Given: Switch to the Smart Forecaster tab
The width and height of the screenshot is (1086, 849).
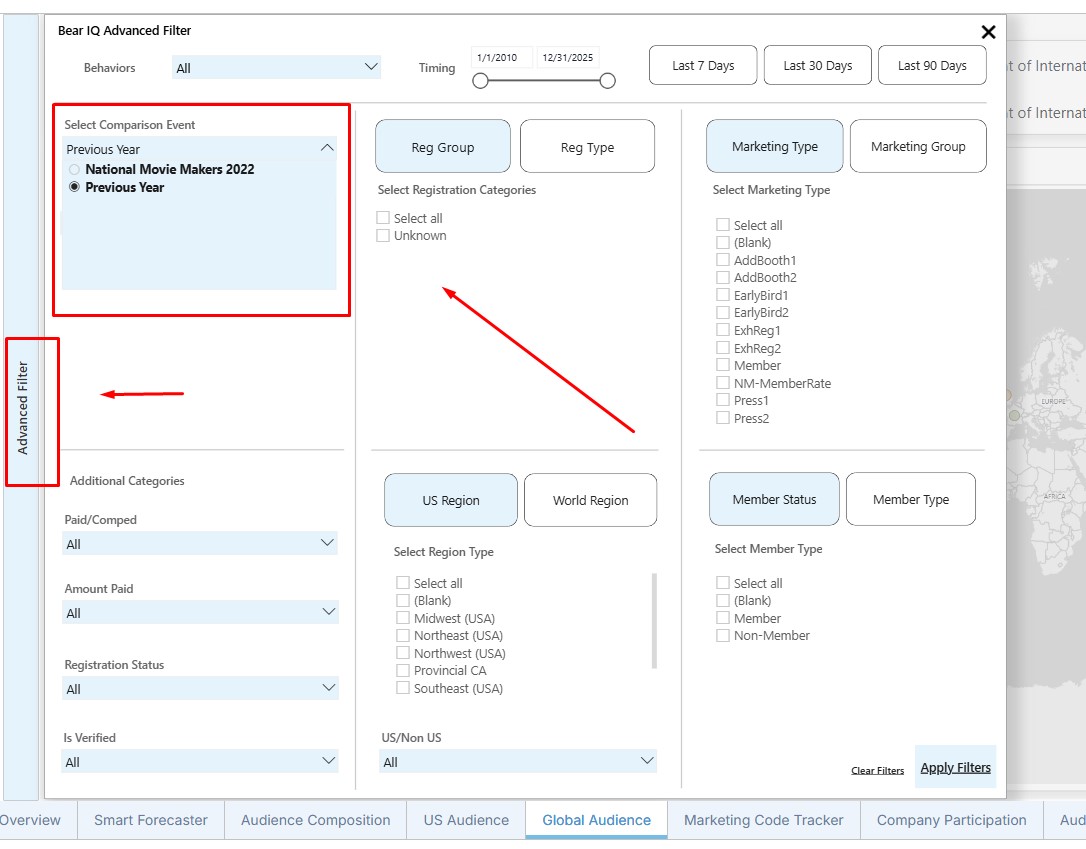Looking at the screenshot, I should [151, 820].
